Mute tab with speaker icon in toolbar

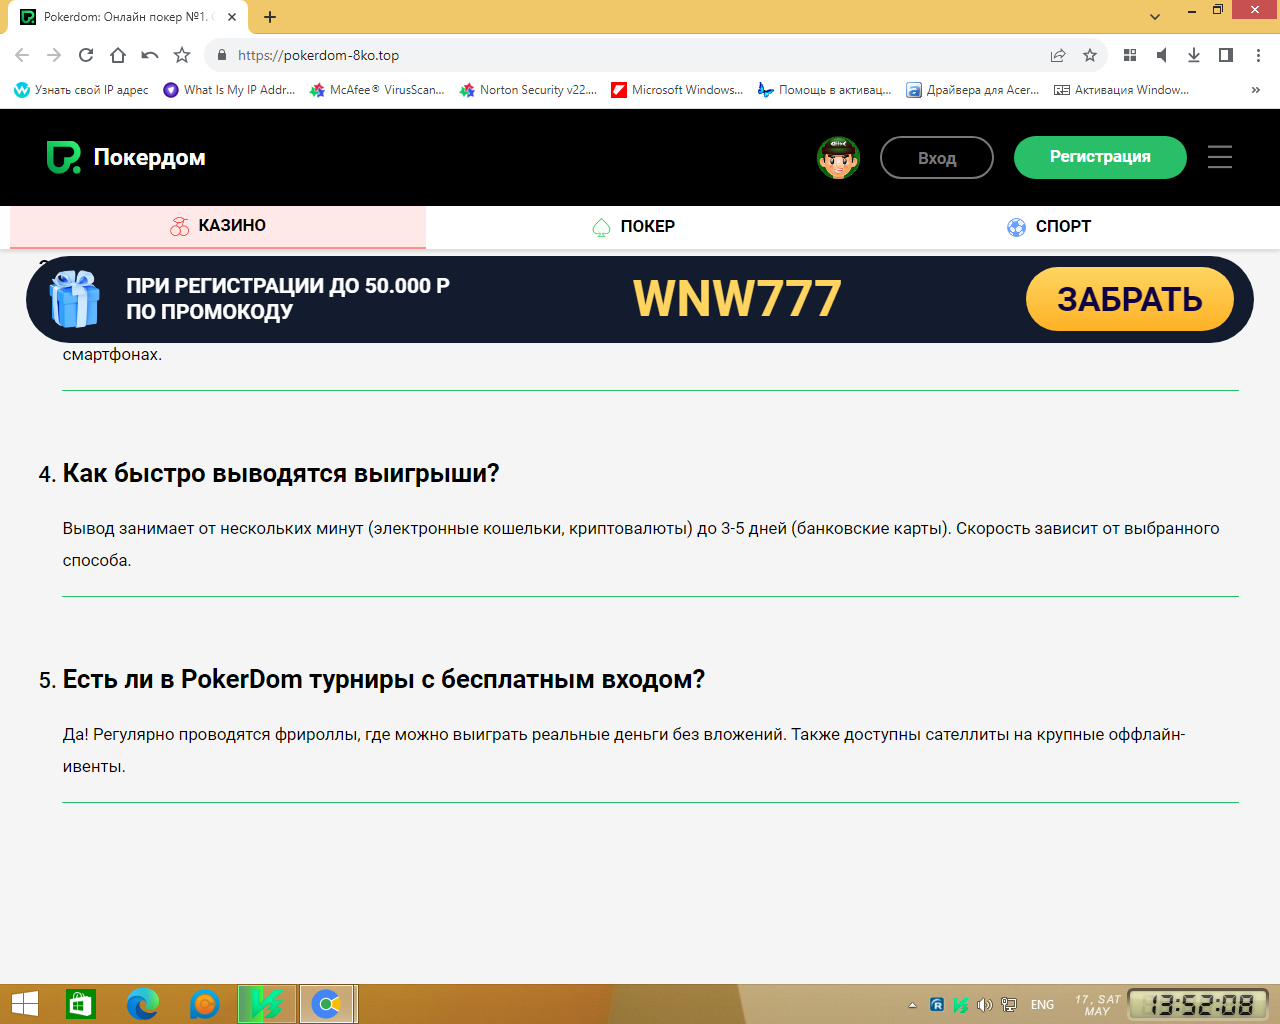coord(1162,55)
